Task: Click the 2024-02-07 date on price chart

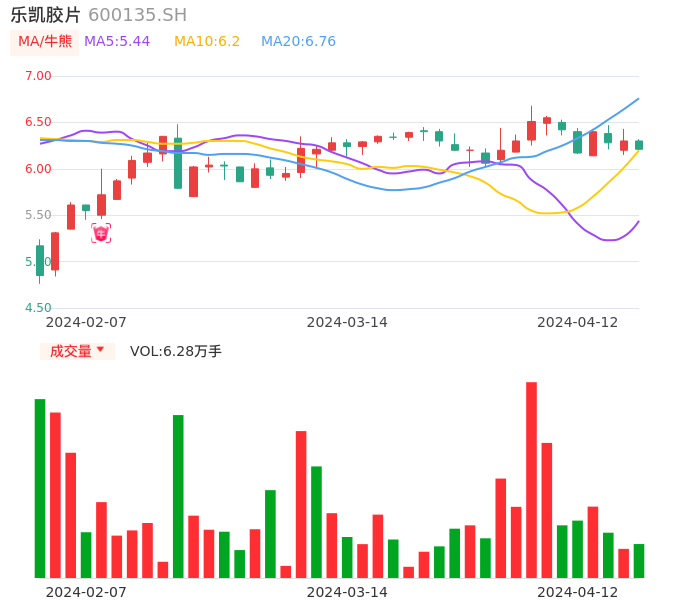Action: (86, 322)
